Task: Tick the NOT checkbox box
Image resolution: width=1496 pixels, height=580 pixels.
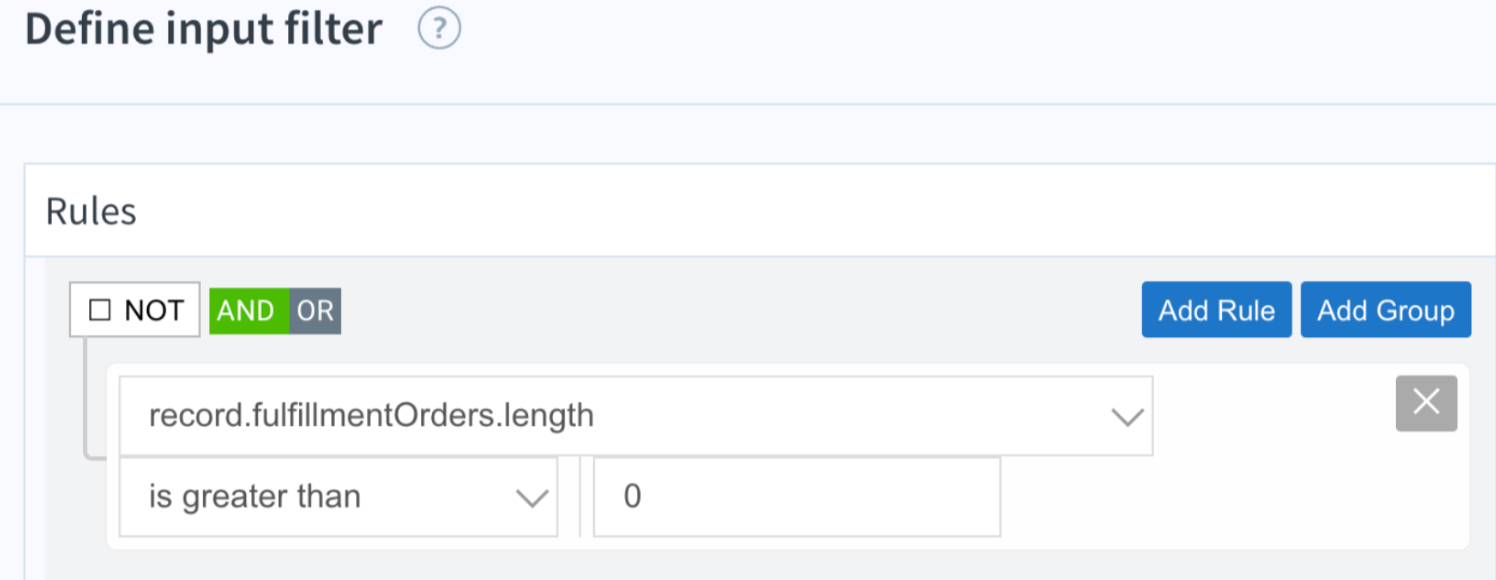Action: pyautogui.click(x=99, y=311)
